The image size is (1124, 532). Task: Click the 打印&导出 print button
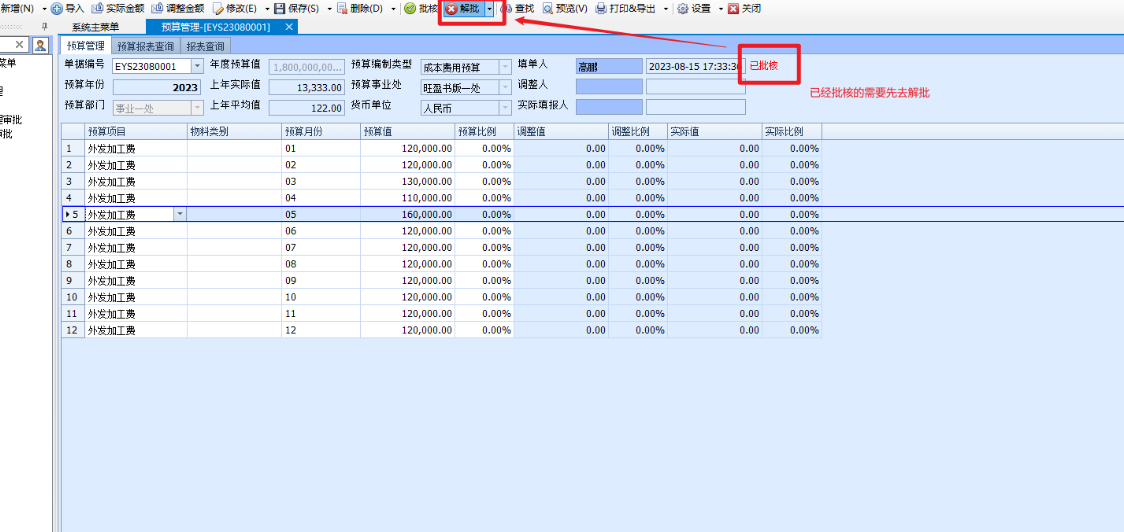coord(626,9)
